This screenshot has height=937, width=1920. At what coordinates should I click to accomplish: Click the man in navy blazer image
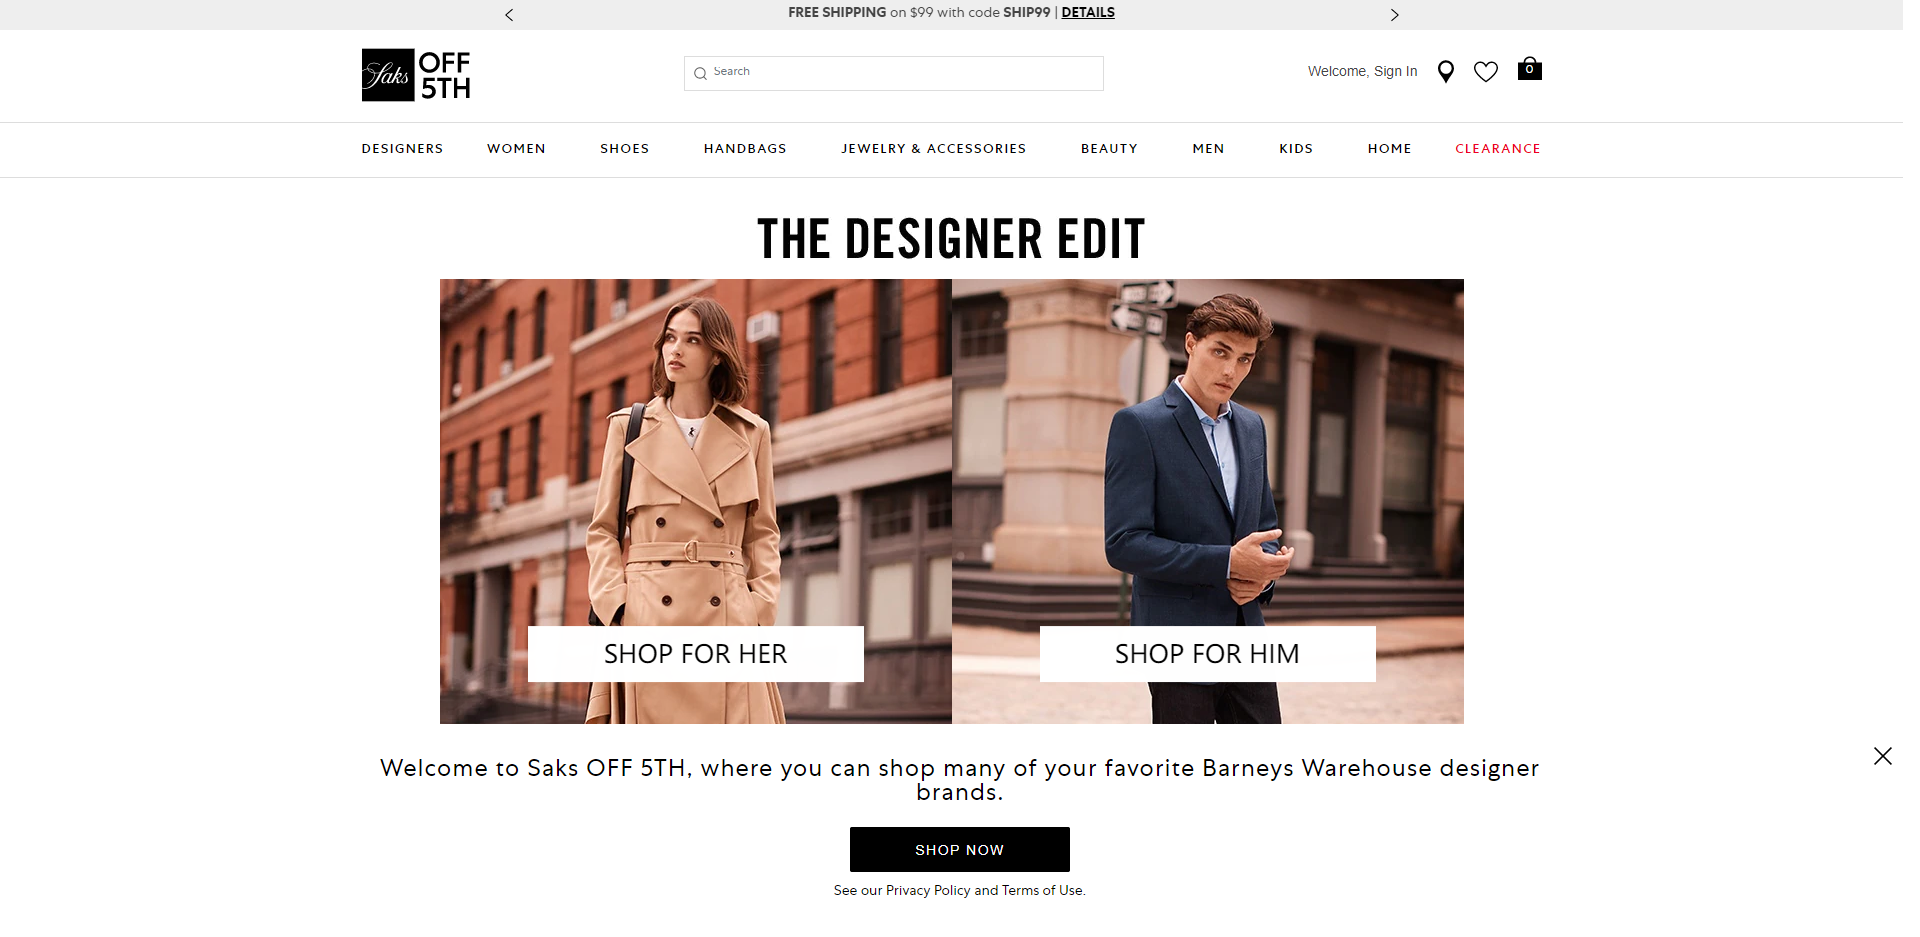coord(1208,501)
